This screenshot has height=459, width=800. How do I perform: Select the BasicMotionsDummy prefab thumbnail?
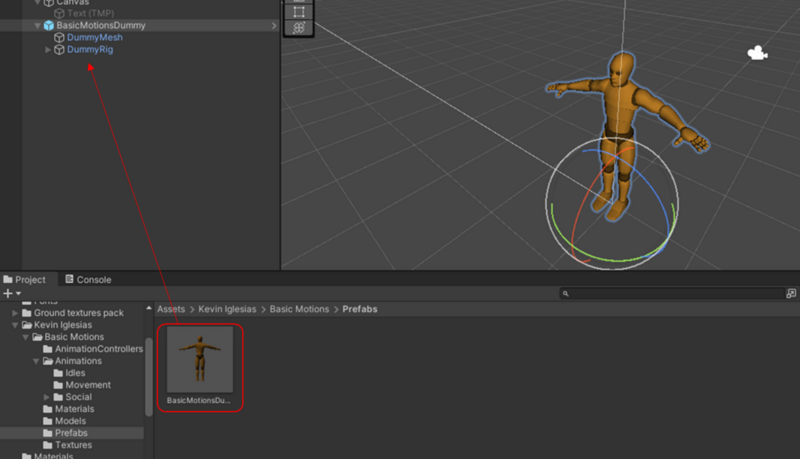[200, 360]
